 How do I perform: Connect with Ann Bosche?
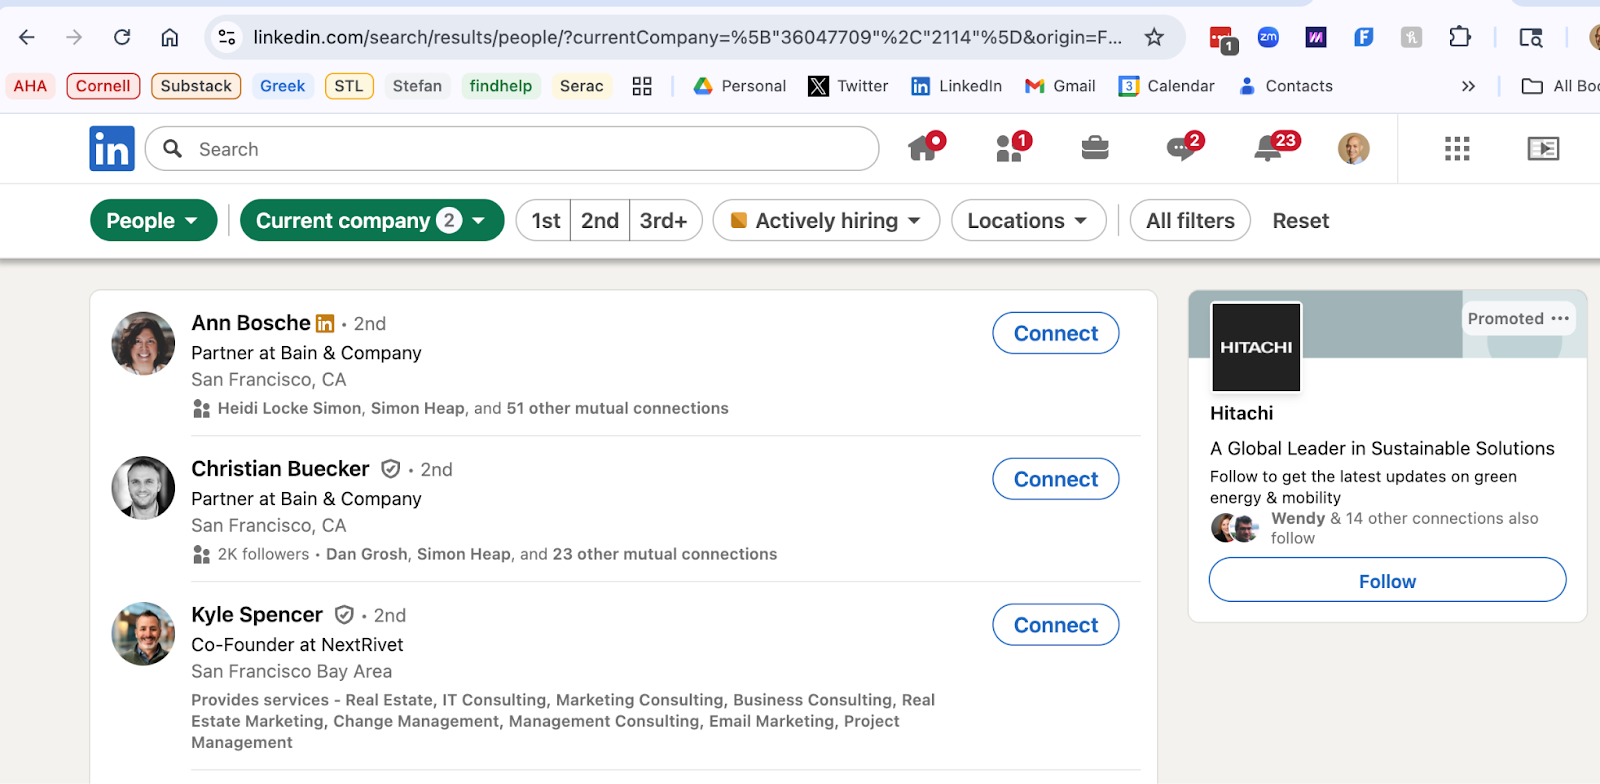click(x=1055, y=333)
